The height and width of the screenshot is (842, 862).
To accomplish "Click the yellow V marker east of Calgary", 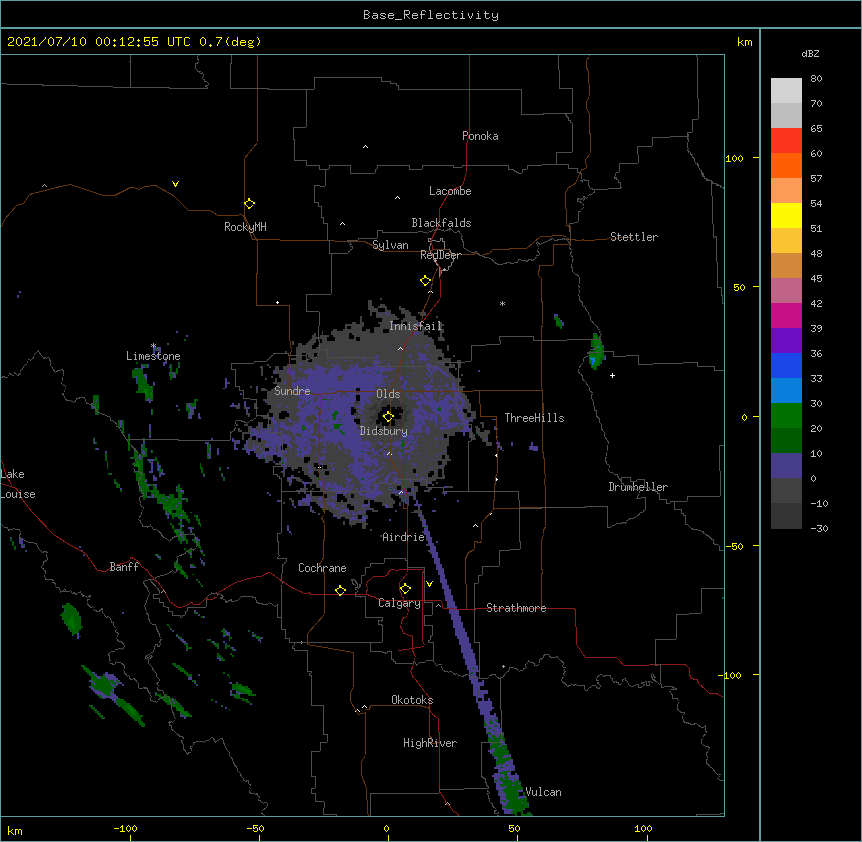I will pos(429,584).
